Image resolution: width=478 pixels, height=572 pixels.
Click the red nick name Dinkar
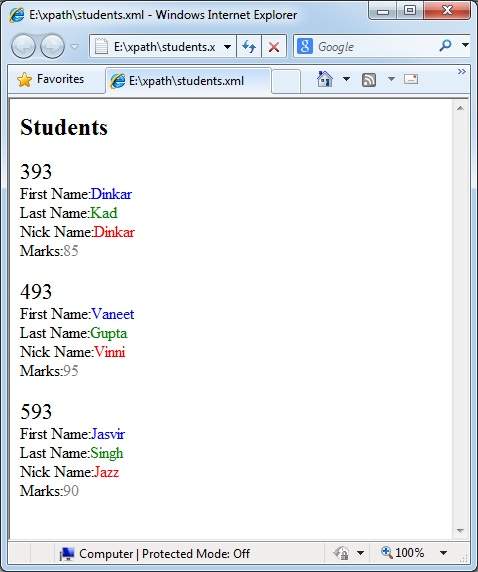click(x=114, y=232)
